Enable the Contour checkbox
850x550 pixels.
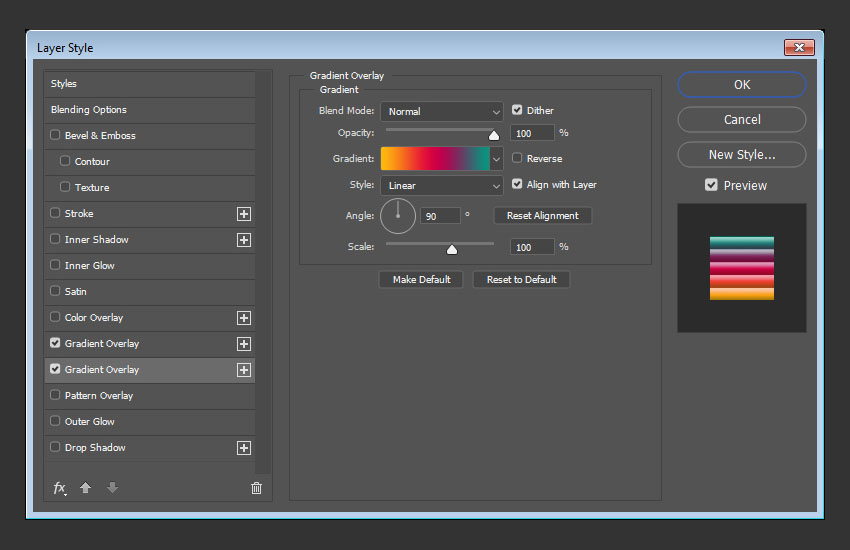65,160
